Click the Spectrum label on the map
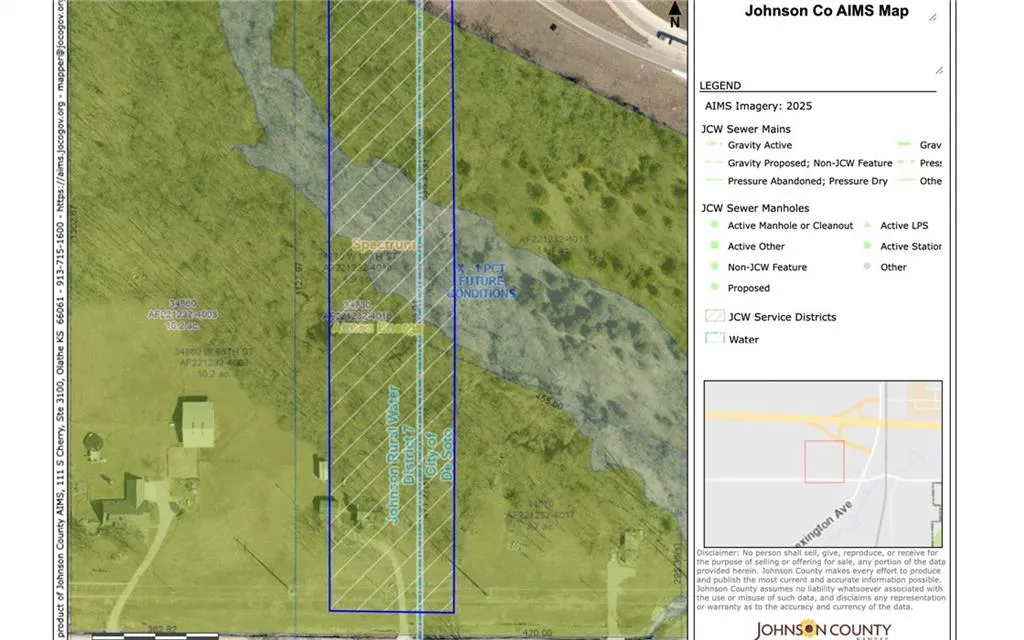The image size is (1024, 640). tap(384, 245)
